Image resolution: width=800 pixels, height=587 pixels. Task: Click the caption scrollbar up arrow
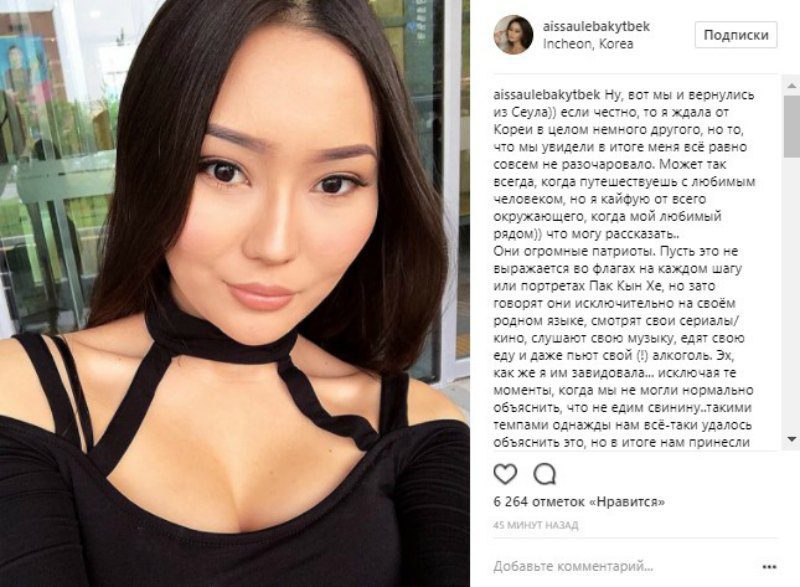(792, 86)
